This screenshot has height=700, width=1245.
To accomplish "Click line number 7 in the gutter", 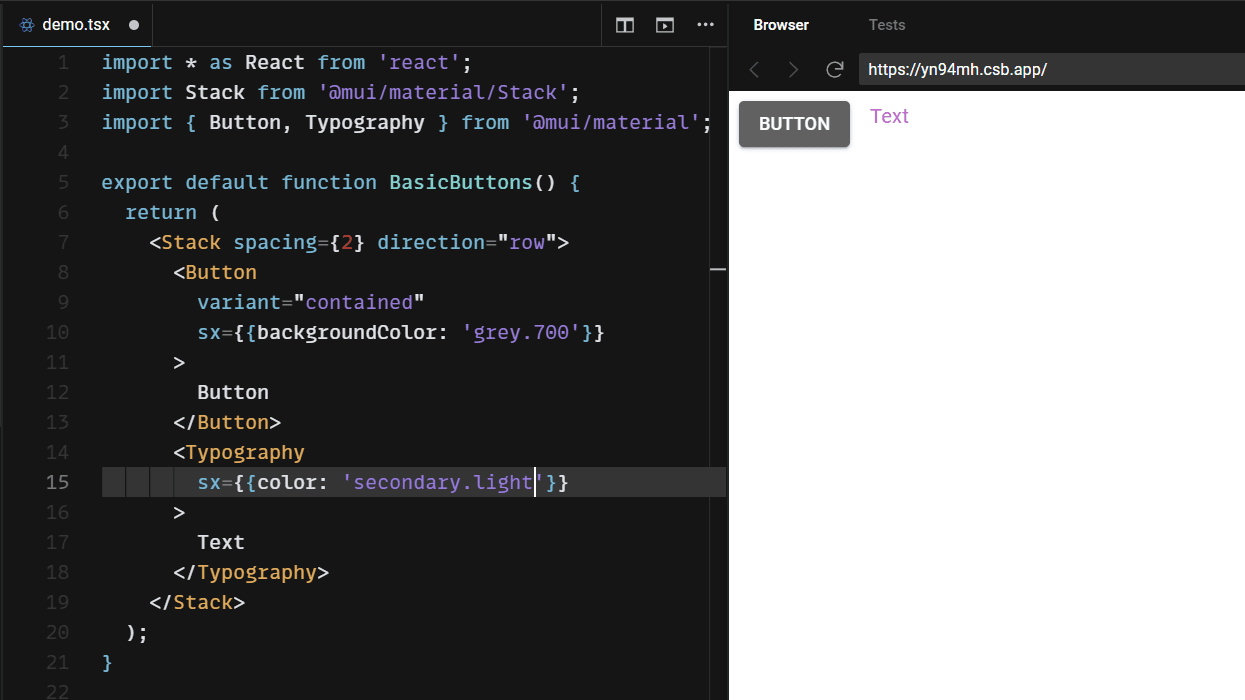I will click(62, 242).
